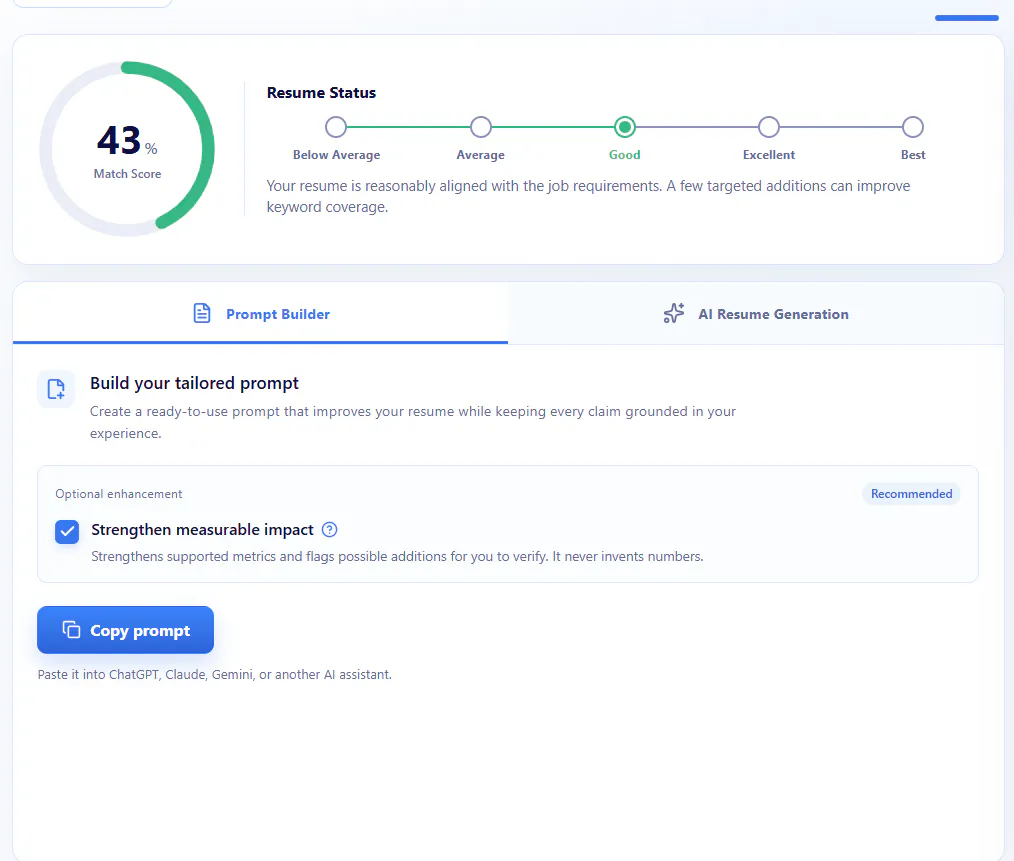This screenshot has height=861, width=1014.
Task: Select the Good status circle
Action: click(625, 127)
